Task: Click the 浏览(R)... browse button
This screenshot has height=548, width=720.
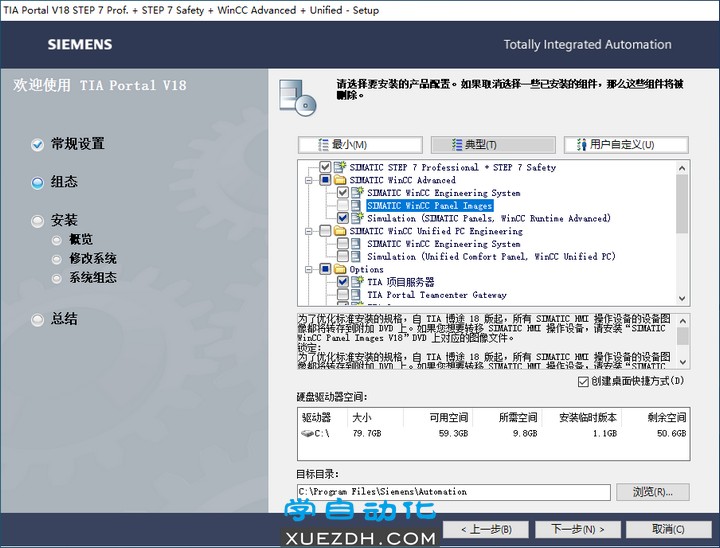Action: [652, 492]
